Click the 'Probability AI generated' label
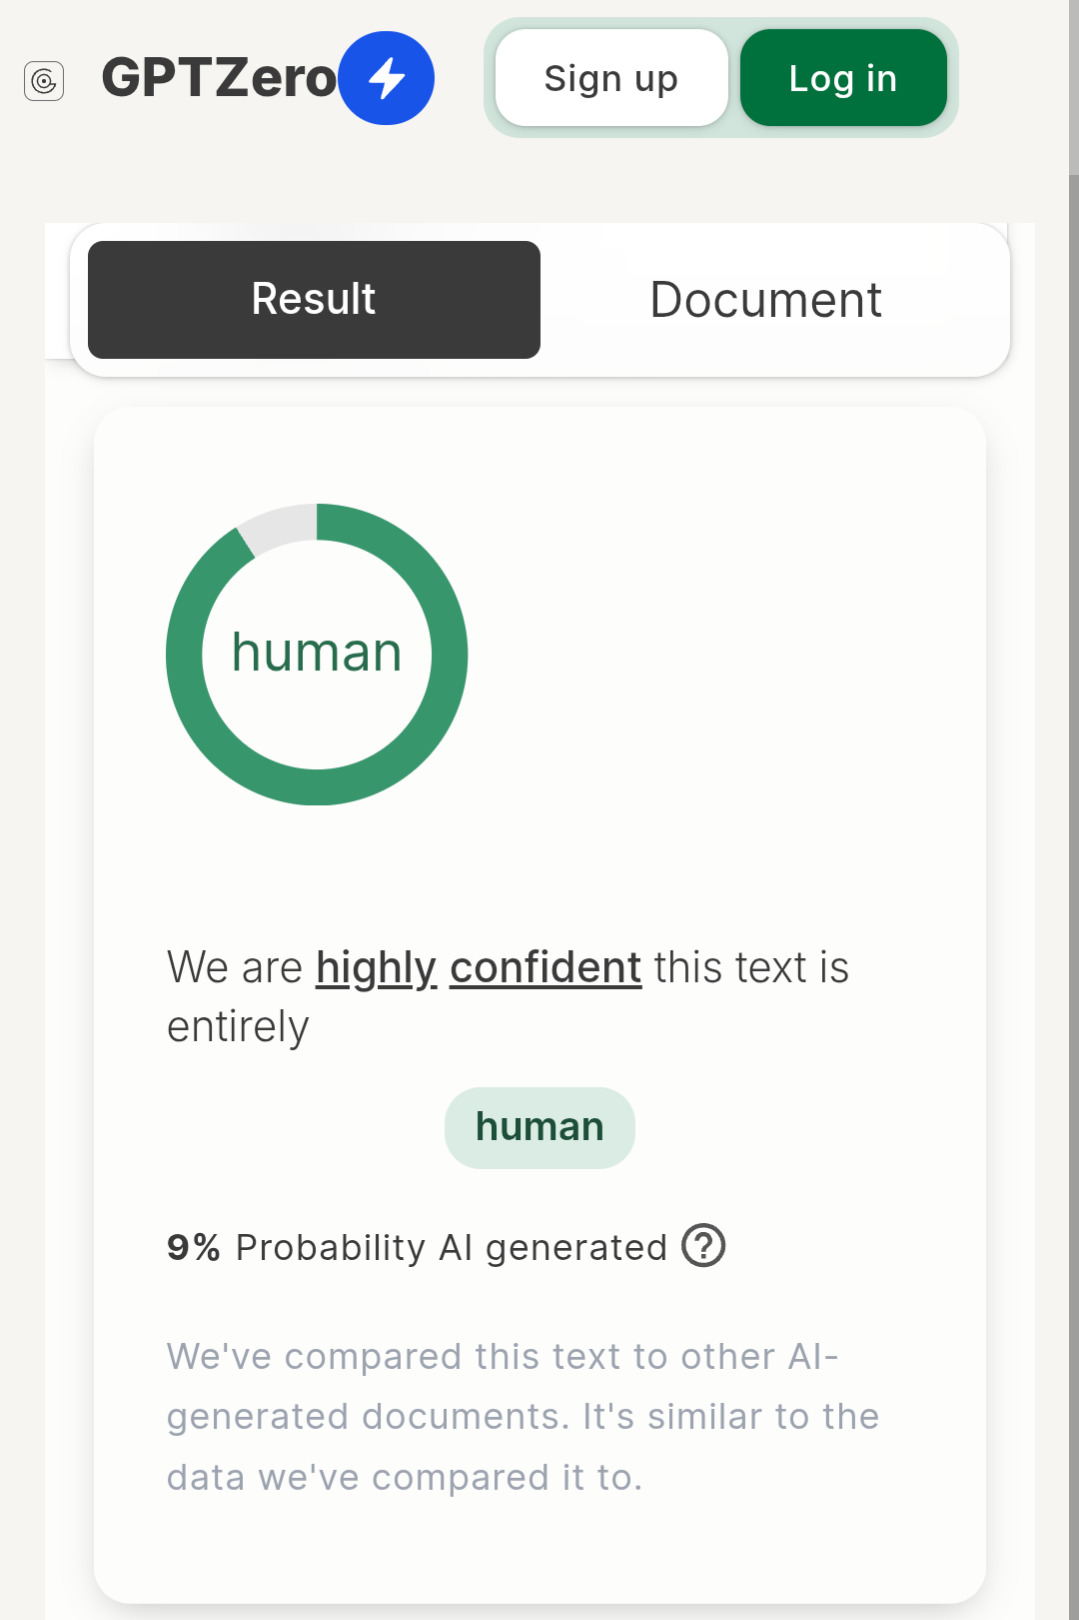 pyautogui.click(x=451, y=1247)
